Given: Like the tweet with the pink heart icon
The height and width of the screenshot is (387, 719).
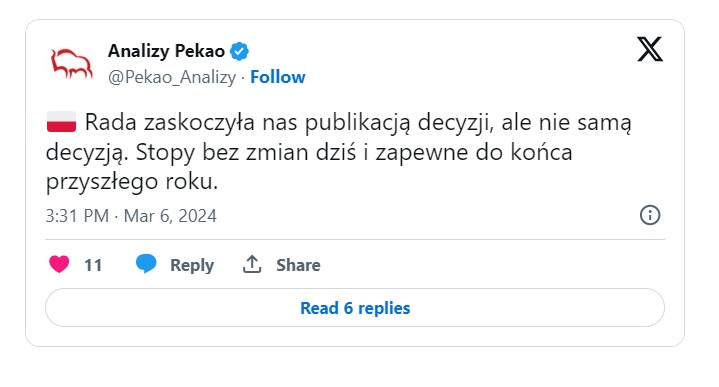Looking at the screenshot, I should [59, 264].
